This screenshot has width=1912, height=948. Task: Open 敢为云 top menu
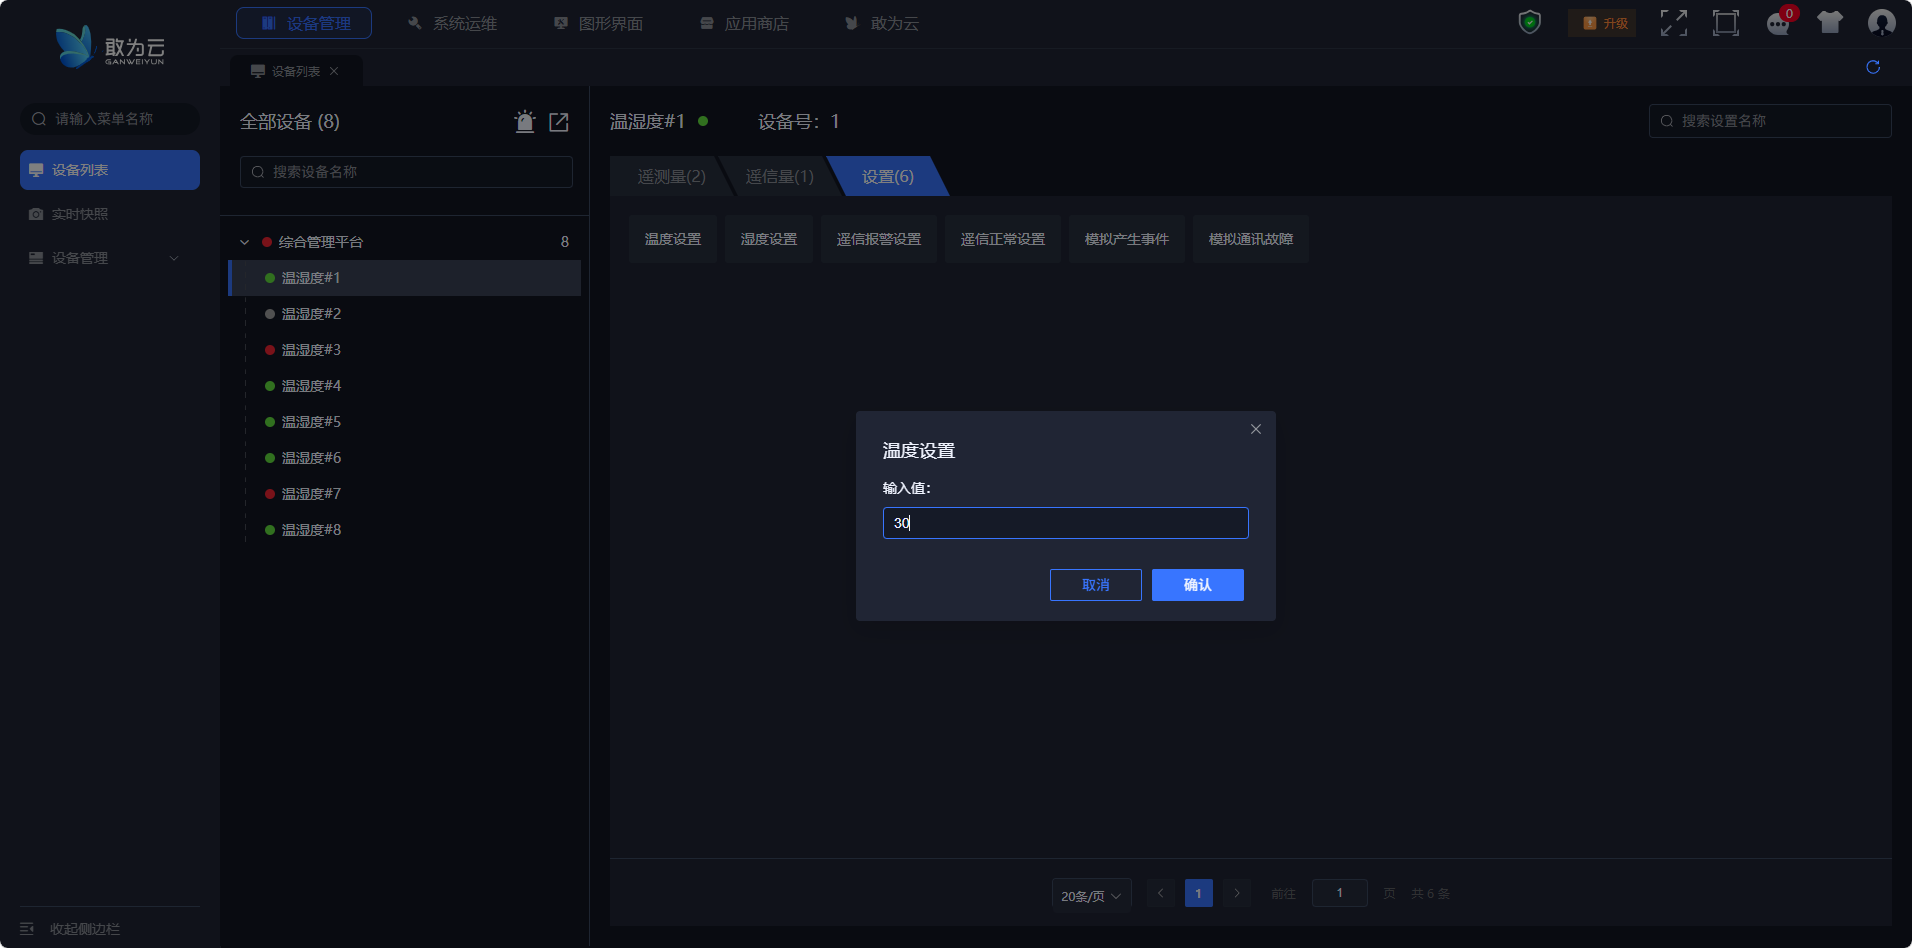coord(881,23)
